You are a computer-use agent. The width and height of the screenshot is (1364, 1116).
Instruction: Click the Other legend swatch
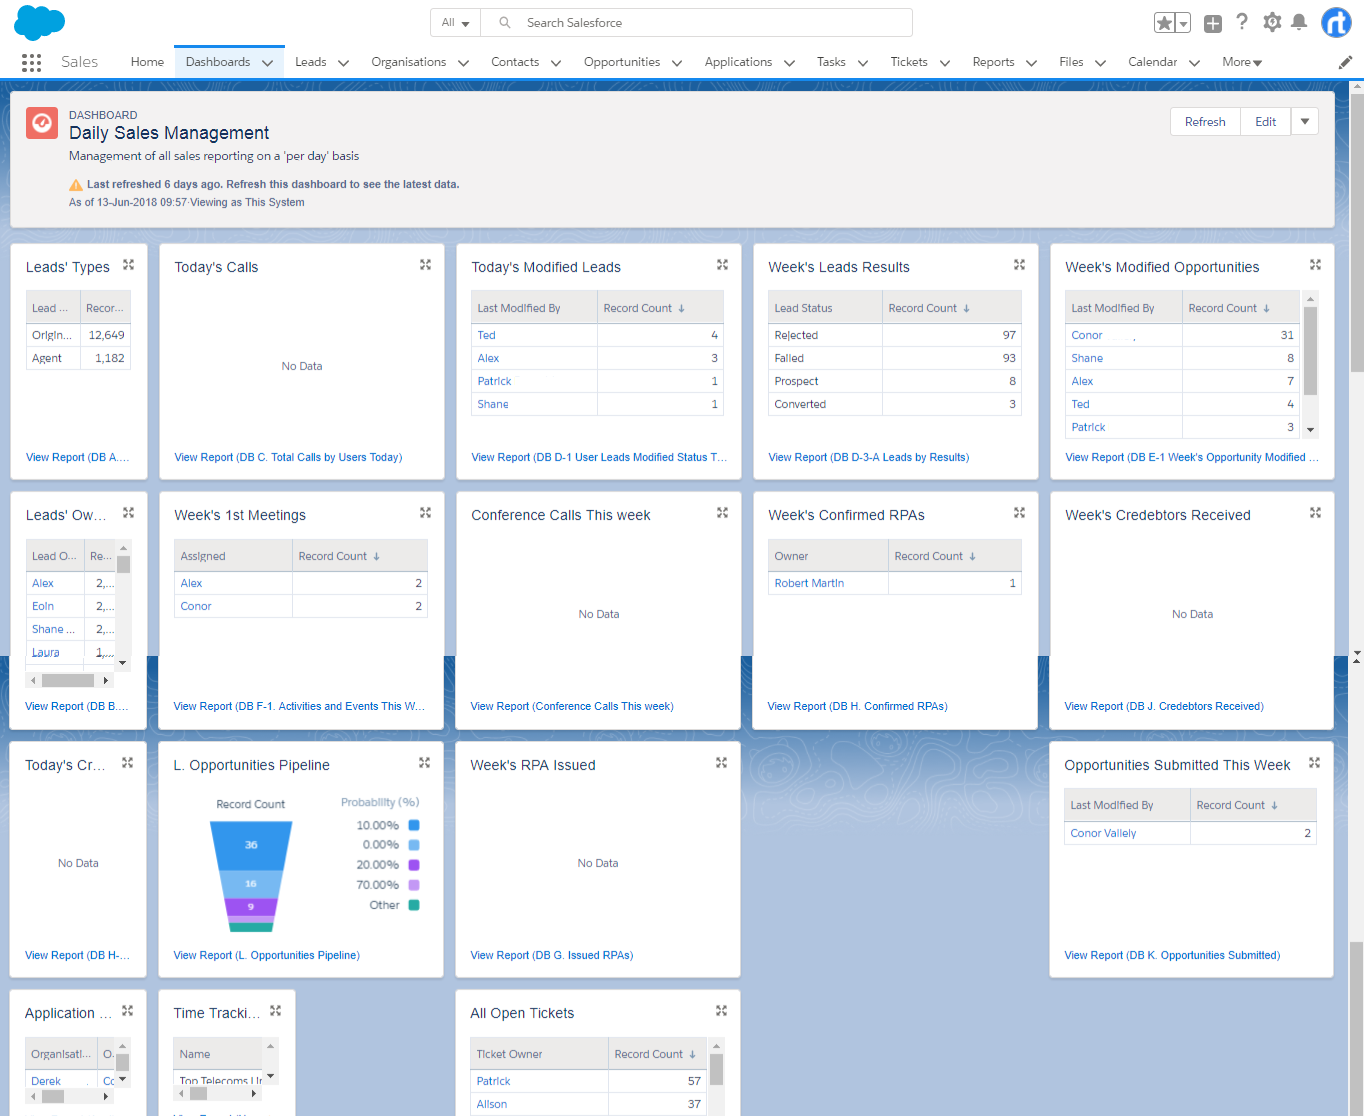[414, 905]
